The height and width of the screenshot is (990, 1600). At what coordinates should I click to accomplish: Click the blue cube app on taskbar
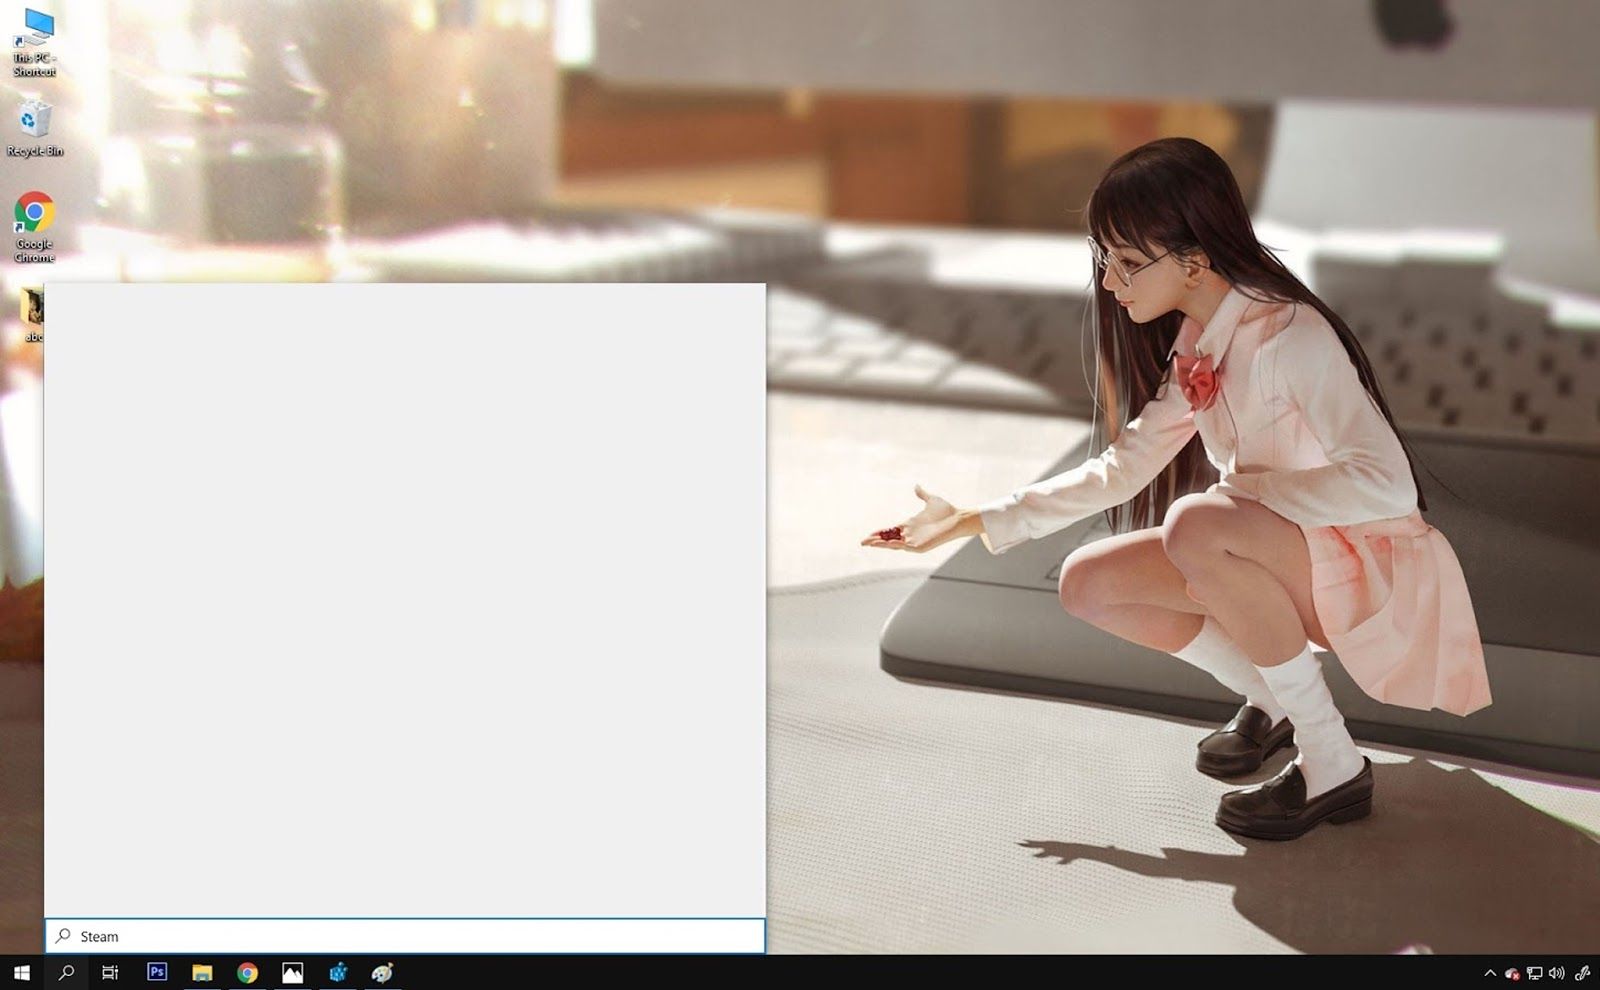pos(338,972)
